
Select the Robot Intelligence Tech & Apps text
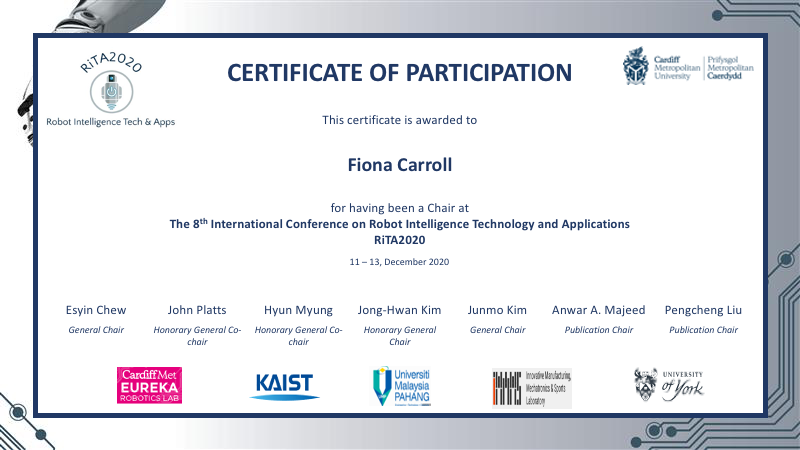109,121
